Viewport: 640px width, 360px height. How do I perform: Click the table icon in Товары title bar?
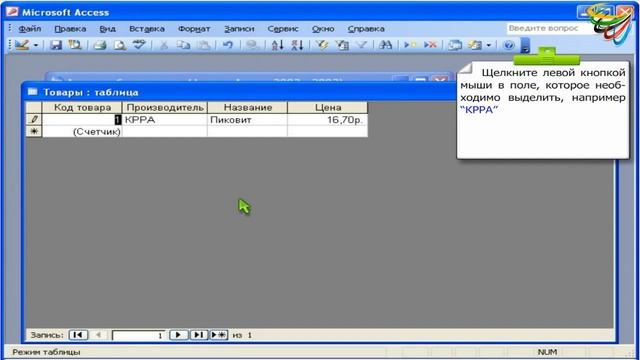33,92
